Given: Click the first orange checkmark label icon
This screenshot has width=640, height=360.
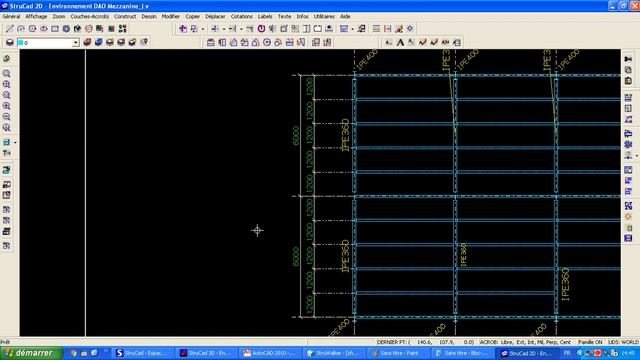Looking at the screenshot, I should (423, 42).
